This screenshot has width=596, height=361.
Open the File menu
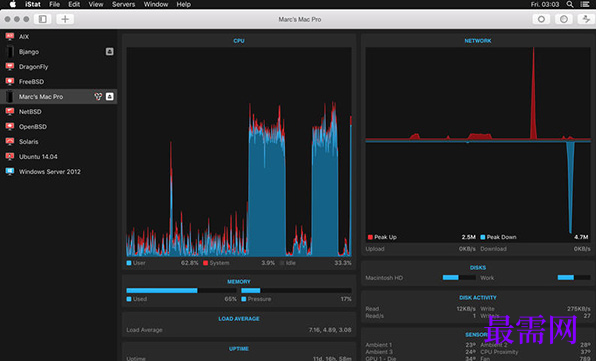click(x=54, y=4)
